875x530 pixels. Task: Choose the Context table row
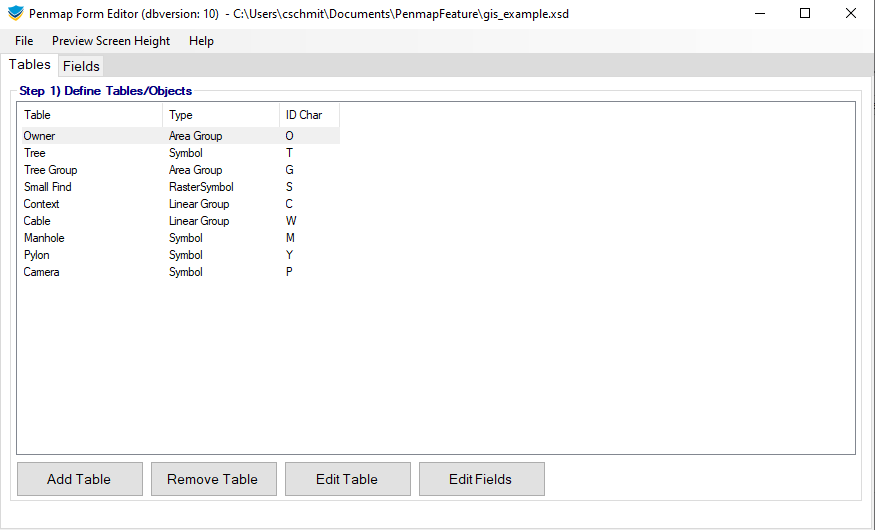point(42,204)
